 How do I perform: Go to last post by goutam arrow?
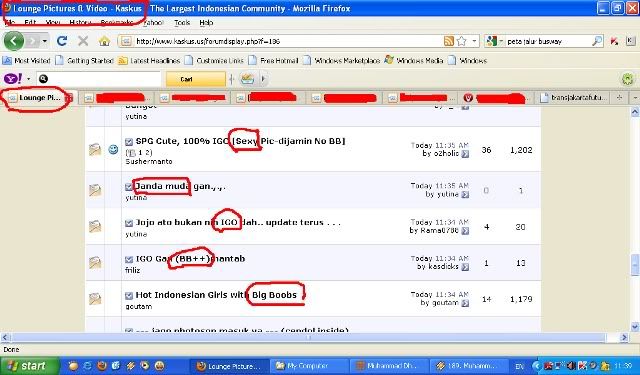coord(465,303)
